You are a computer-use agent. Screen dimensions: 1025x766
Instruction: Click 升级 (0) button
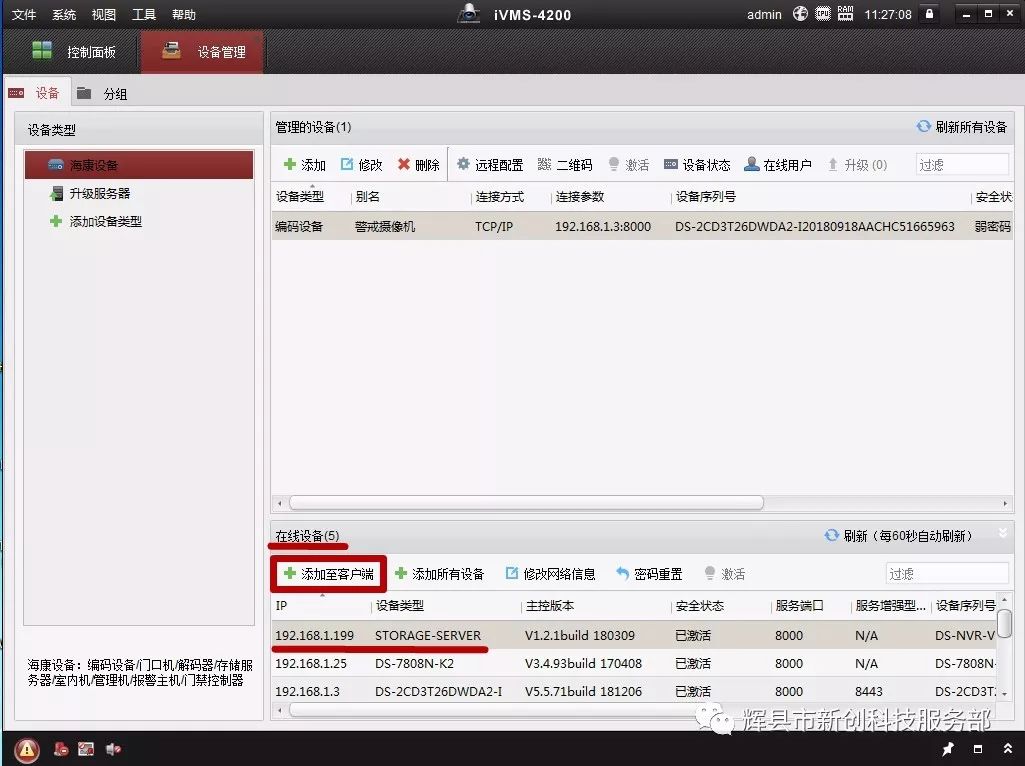[857, 165]
